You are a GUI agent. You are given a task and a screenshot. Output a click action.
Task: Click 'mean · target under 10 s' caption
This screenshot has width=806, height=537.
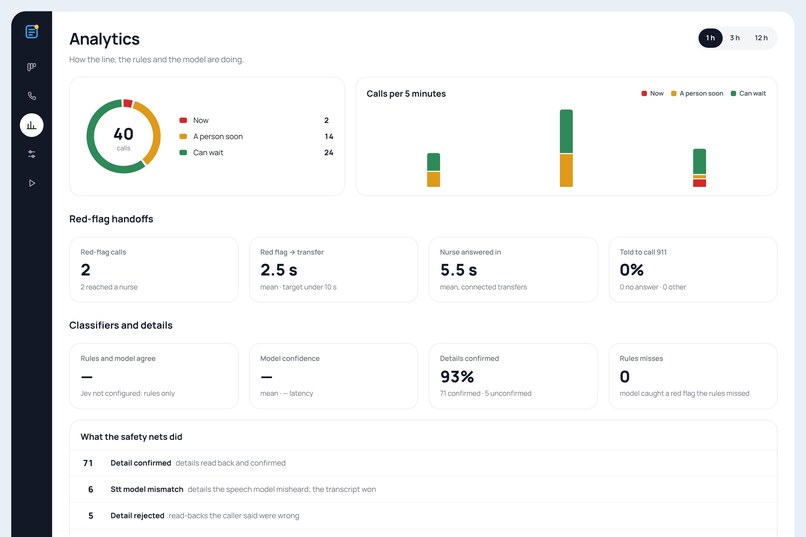pos(298,287)
